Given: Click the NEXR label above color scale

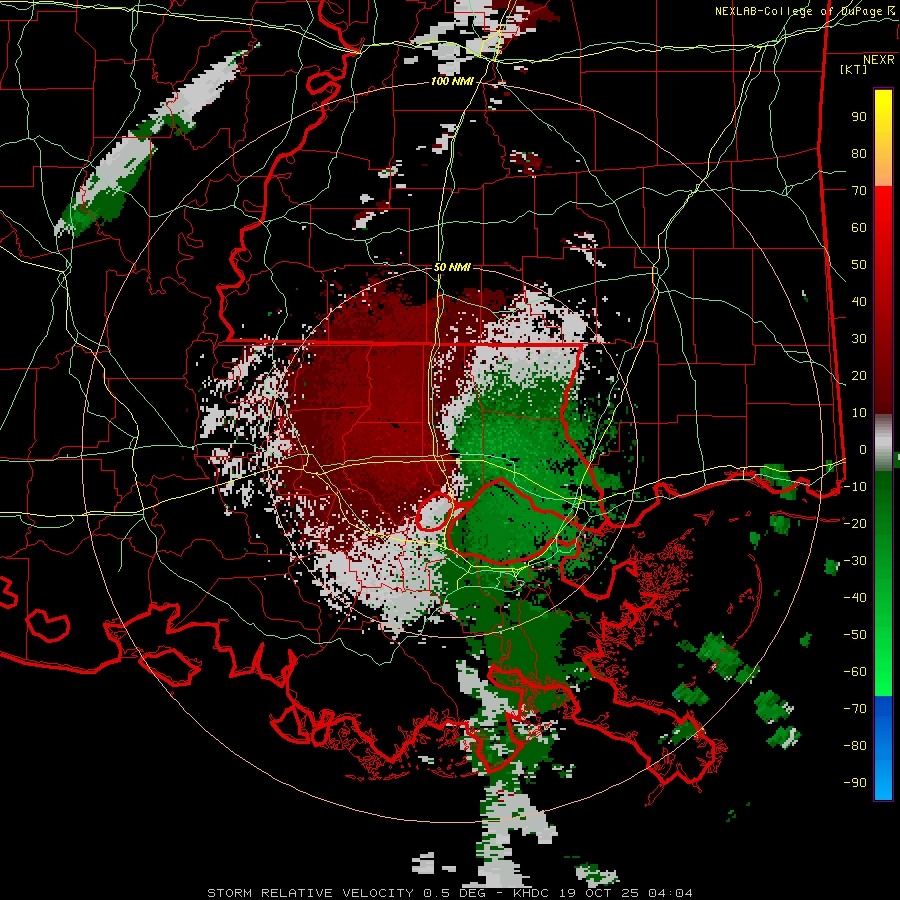Looking at the screenshot, I should [x=879, y=60].
